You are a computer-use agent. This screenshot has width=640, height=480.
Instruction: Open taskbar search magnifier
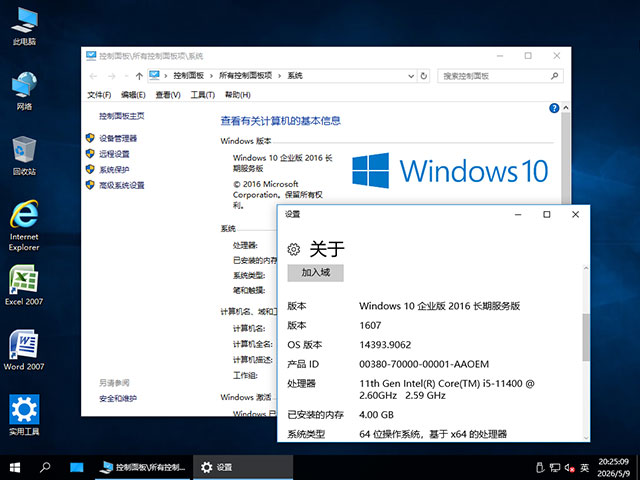click(45, 467)
